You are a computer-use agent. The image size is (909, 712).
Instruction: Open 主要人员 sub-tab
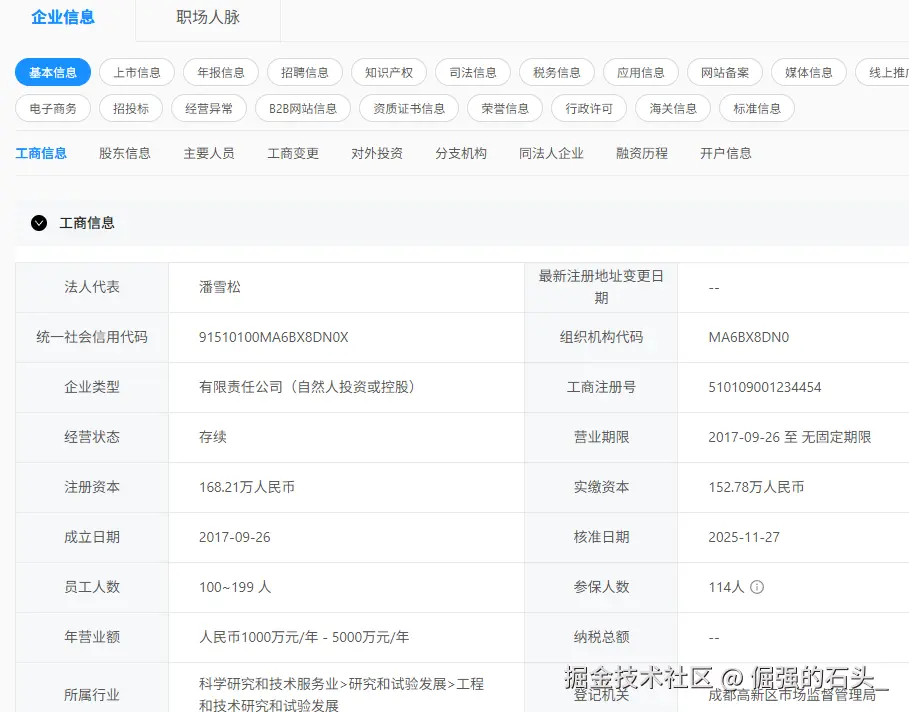209,153
